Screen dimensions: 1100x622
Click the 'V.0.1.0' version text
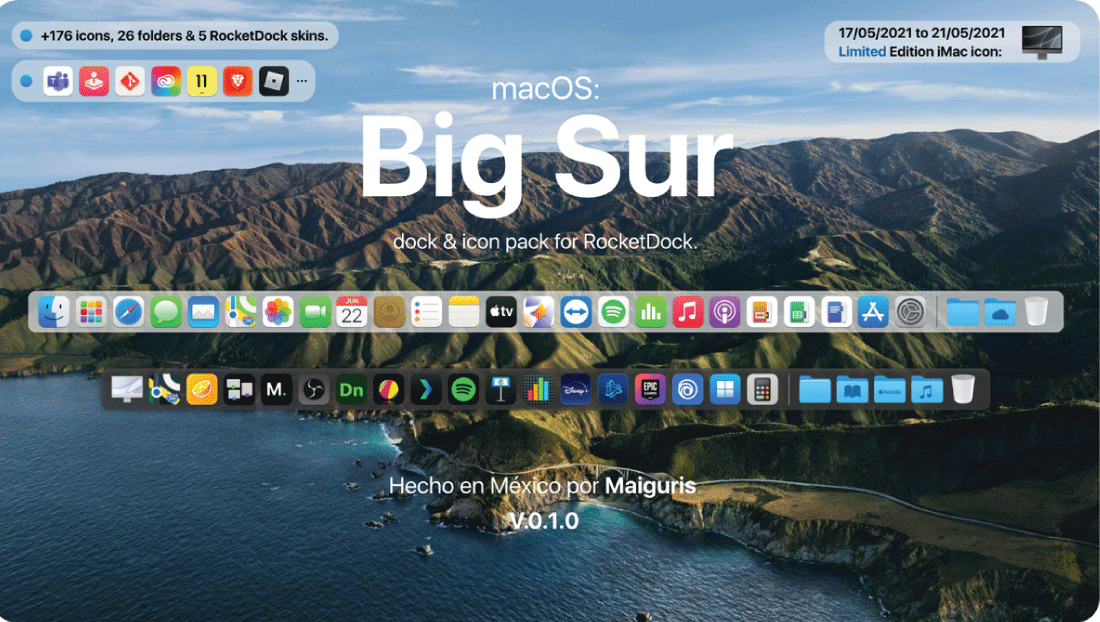point(544,521)
